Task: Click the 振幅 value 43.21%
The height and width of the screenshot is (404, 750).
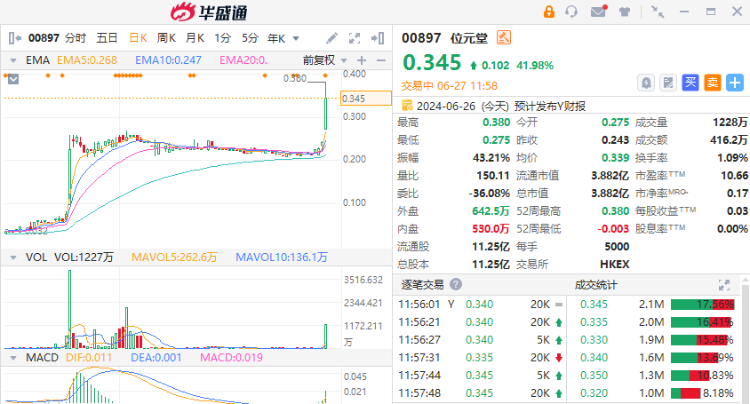Action: [x=491, y=158]
